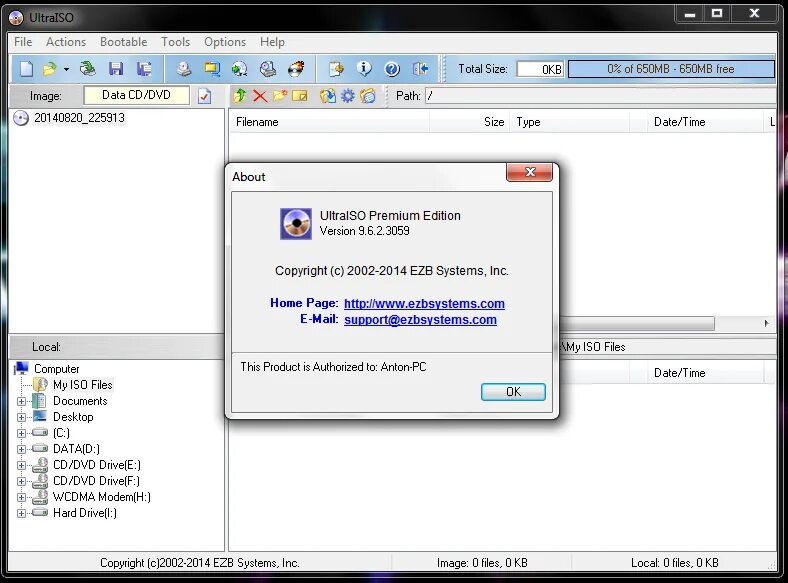
Task: Open the recent files dropdown arrow
Action: pyautogui.click(x=66, y=69)
